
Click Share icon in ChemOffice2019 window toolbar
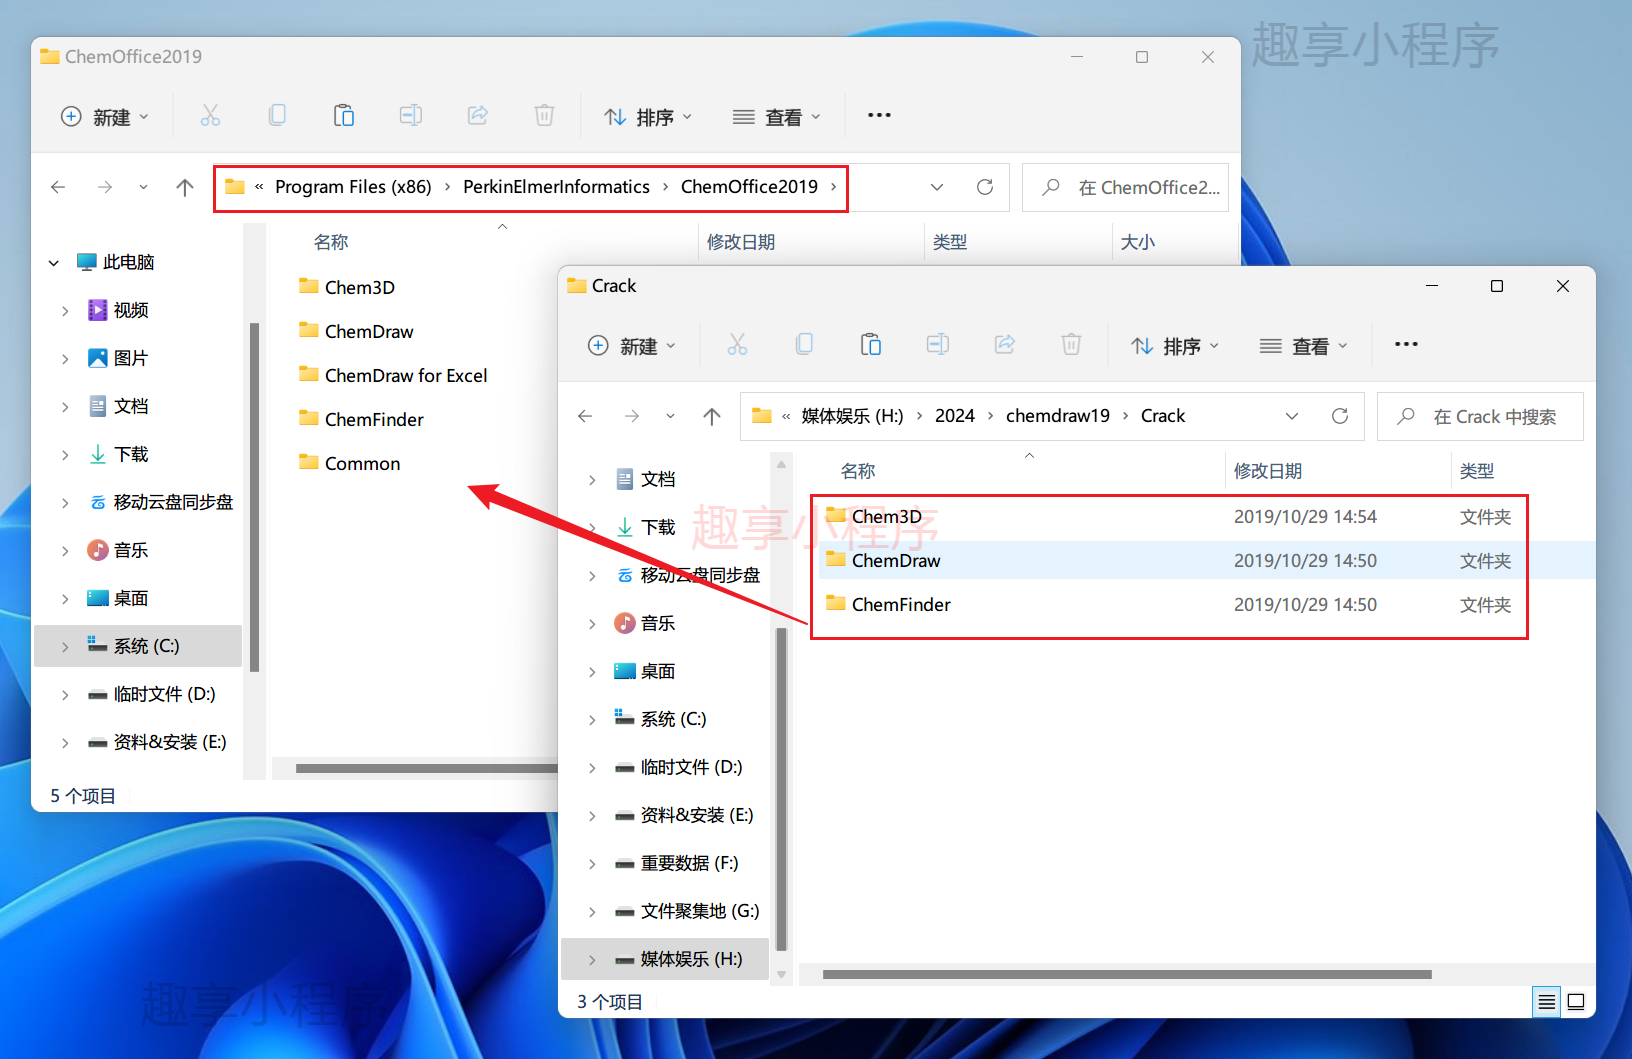pyautogui.click(x=478, y=116)
